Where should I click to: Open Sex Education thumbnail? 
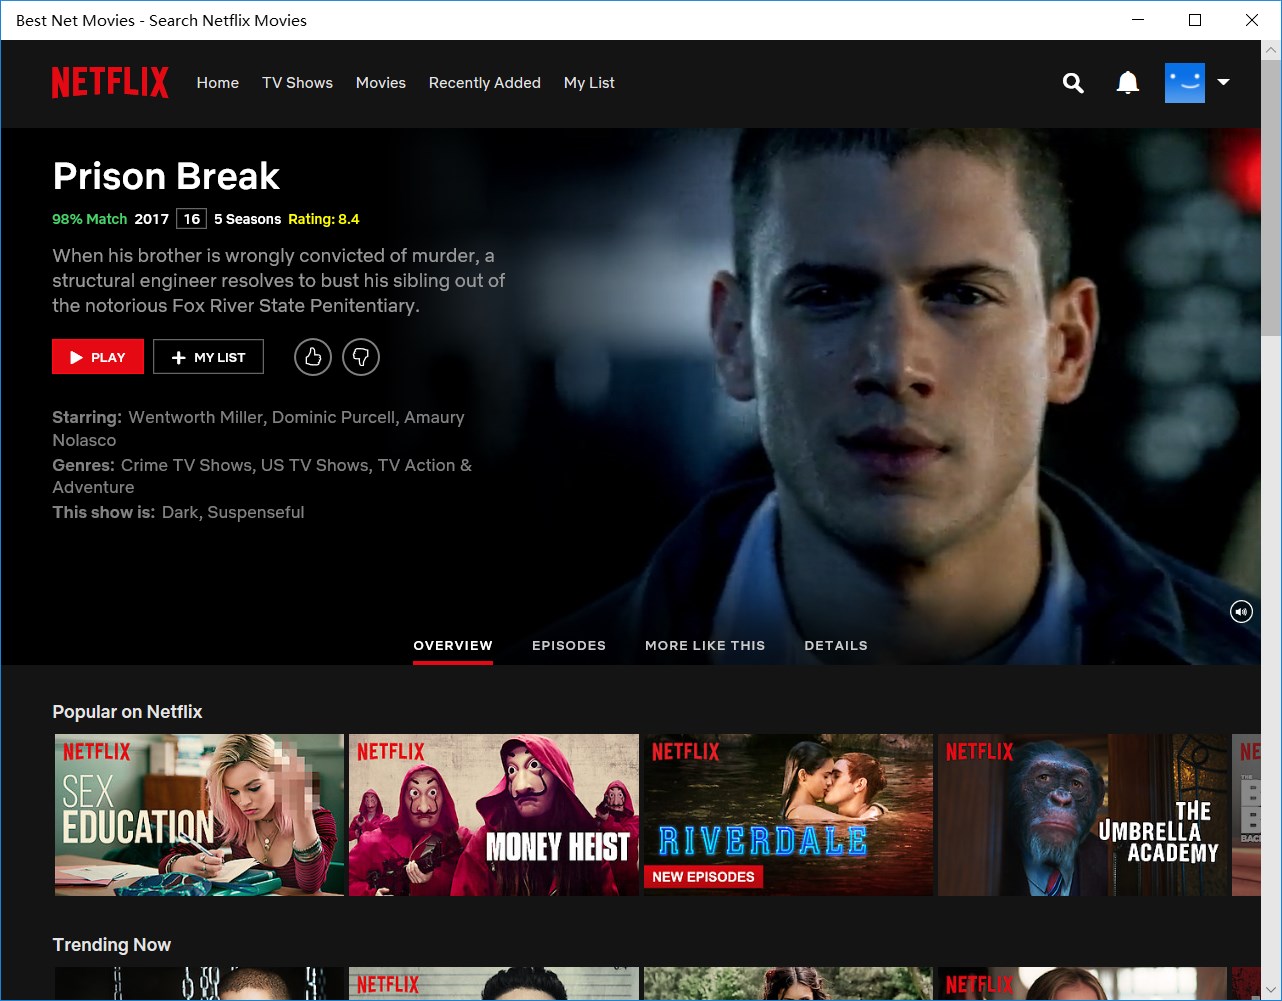pyautogui.click(x=199, y=815)
